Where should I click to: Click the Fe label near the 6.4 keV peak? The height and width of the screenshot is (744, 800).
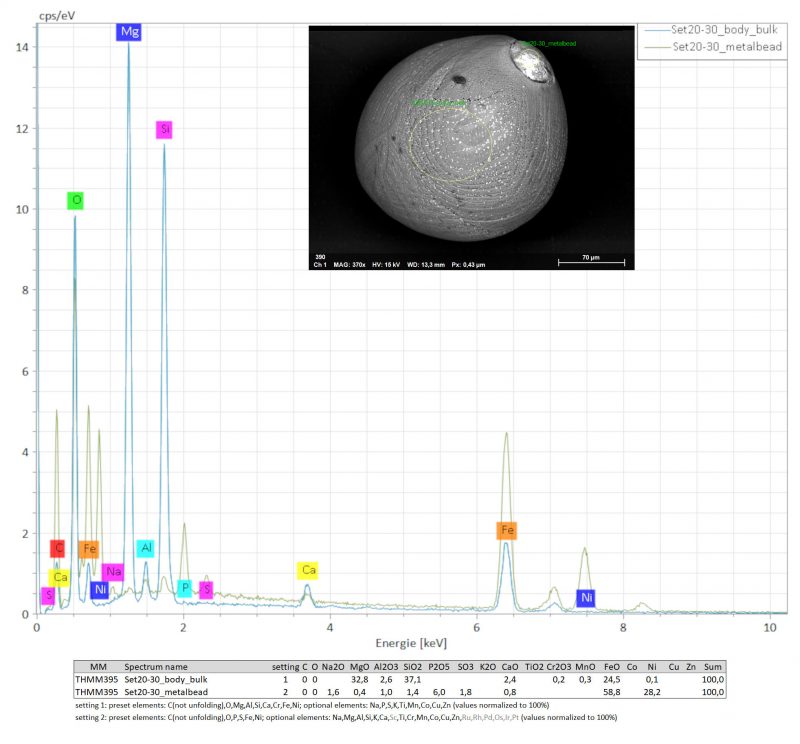tap(509, 530)
